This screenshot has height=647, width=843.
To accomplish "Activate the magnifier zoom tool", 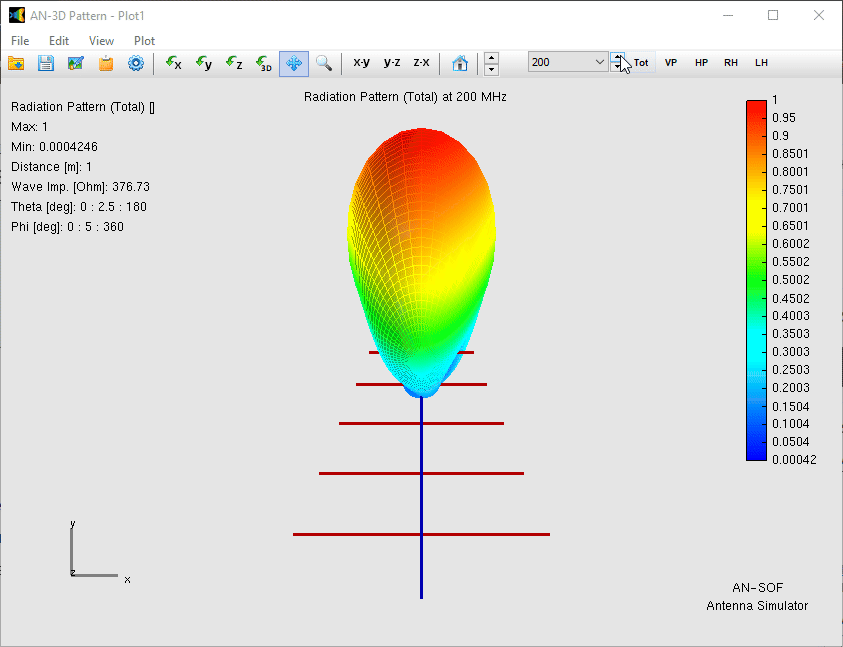I will [x=324, y=63].
